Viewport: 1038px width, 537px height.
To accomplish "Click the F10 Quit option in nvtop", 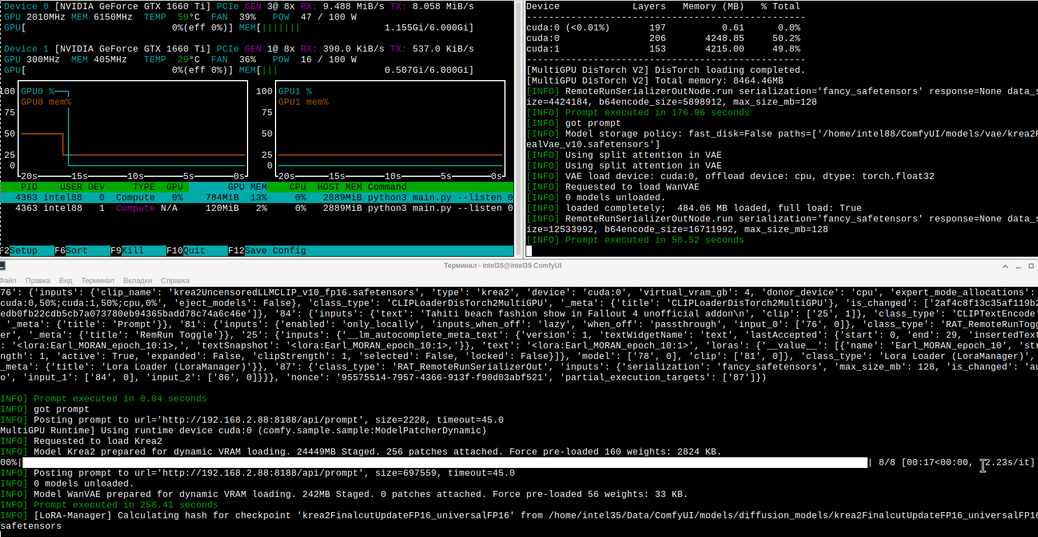I will click(196, 251).
